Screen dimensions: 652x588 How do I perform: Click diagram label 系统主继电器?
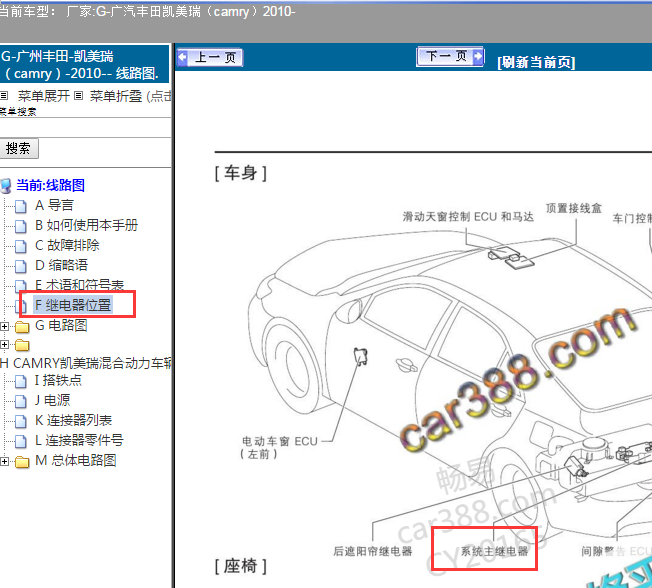coord(494,551)
